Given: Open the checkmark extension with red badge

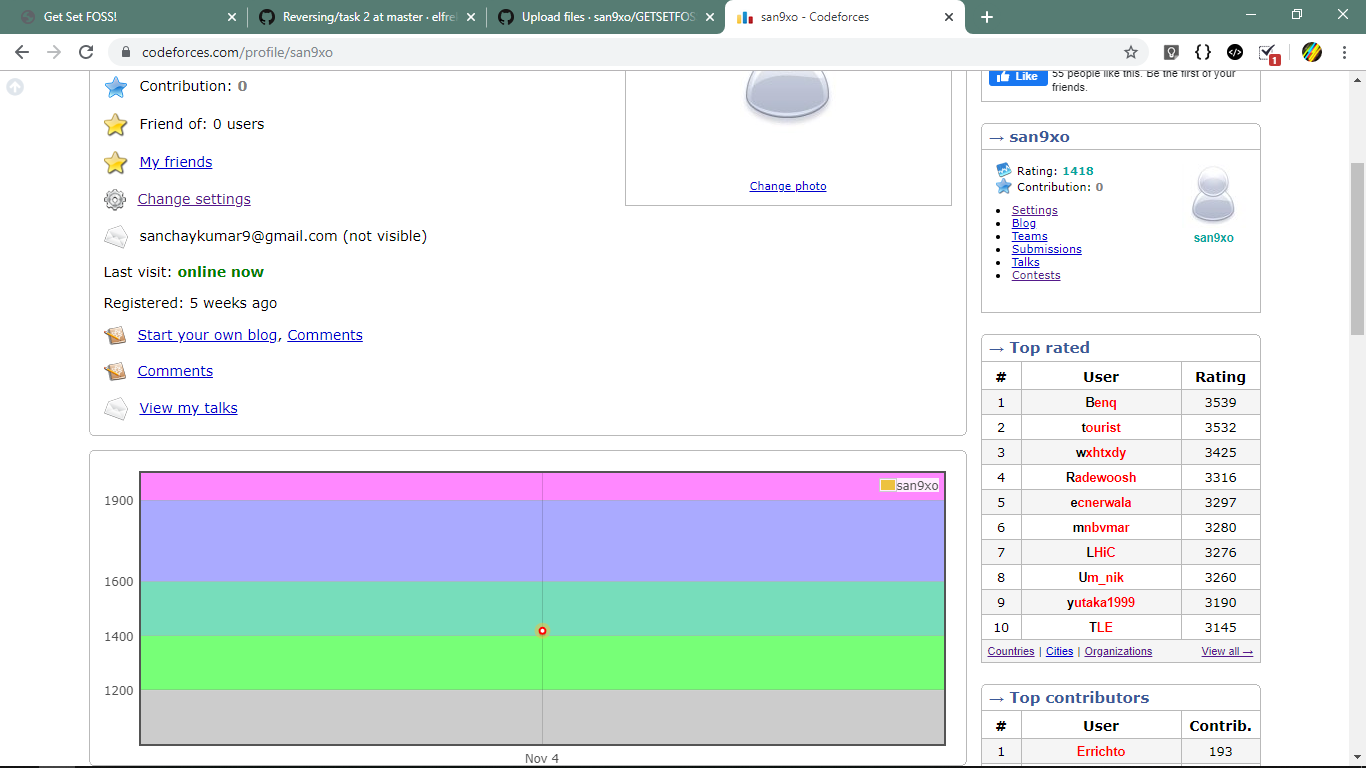Looking at the screenshot, I should point(1268,53).
